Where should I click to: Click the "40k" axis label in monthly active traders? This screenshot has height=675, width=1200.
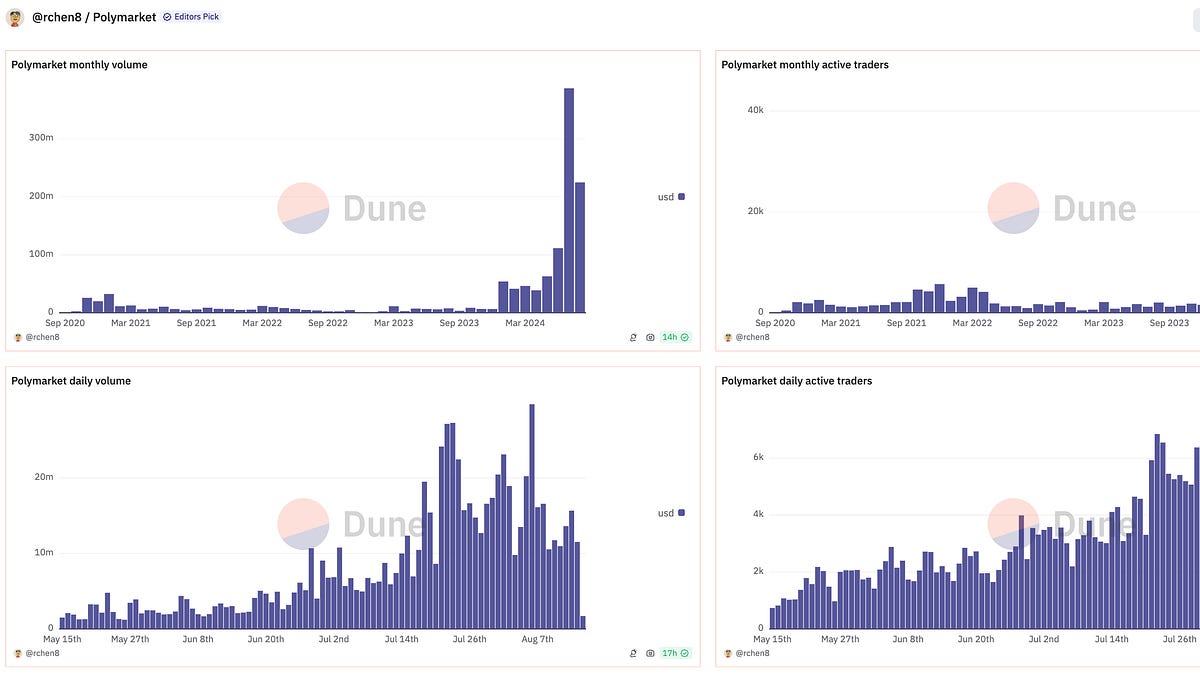click(755, 110)
